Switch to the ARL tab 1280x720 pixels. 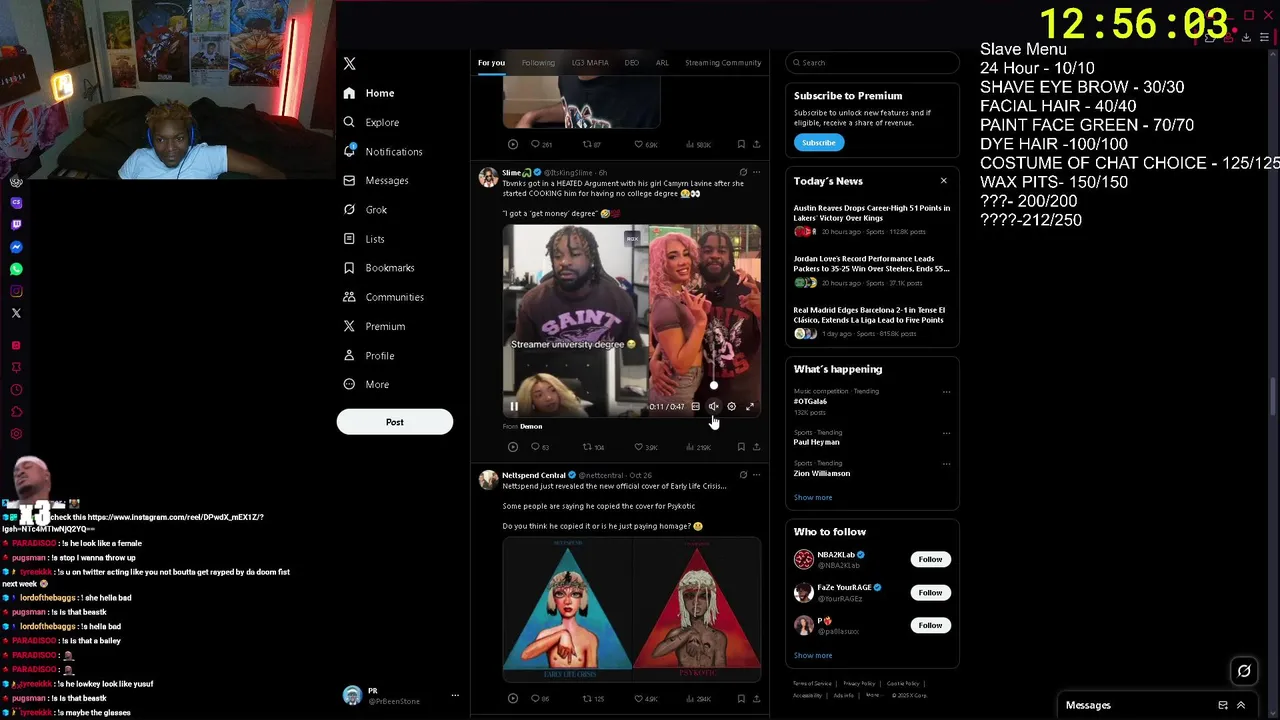click(662, 63)
